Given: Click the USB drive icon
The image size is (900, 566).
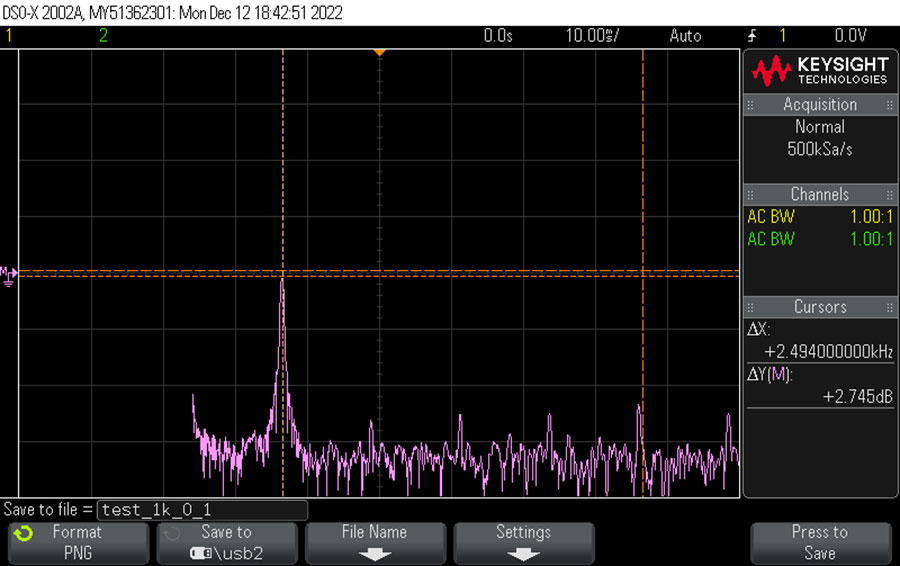Looking at the screenshot, I should (200, 553).
